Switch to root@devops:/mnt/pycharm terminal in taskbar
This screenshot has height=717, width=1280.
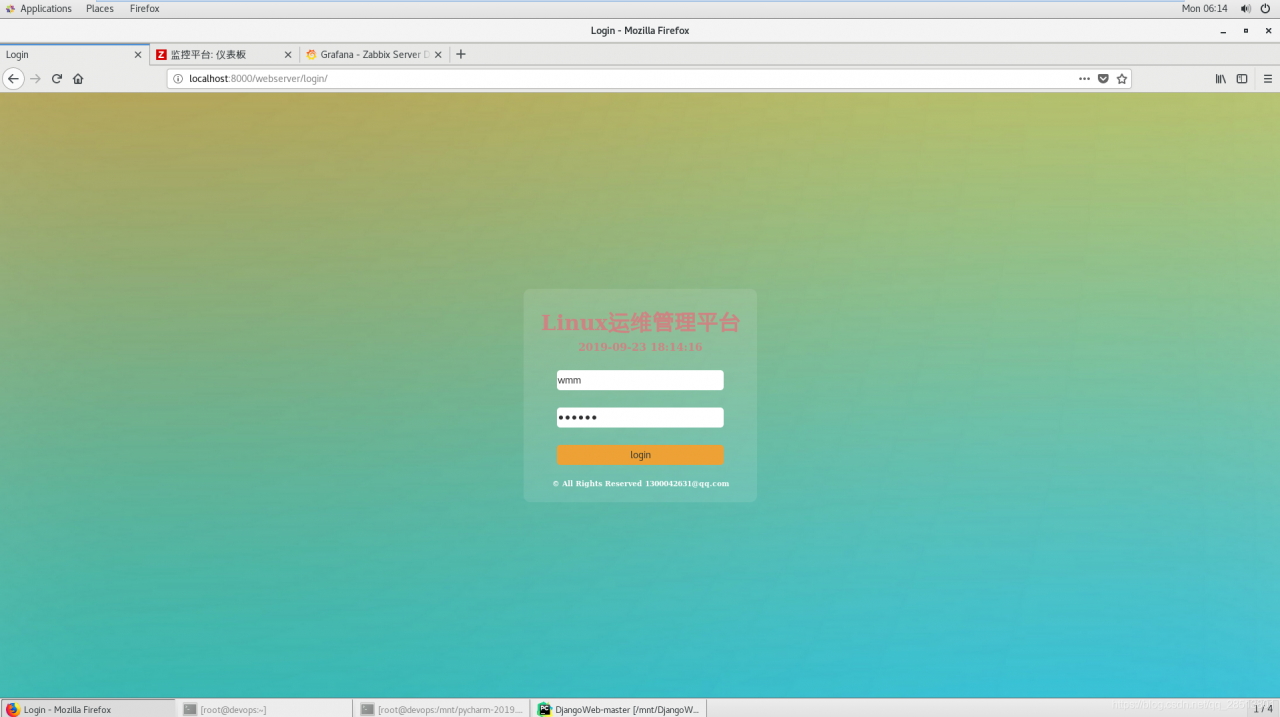(442, 709)
